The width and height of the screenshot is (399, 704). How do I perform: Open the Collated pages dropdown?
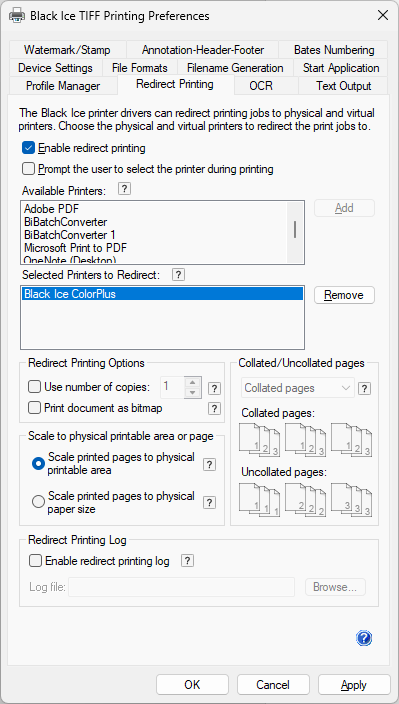coord(298,388)
